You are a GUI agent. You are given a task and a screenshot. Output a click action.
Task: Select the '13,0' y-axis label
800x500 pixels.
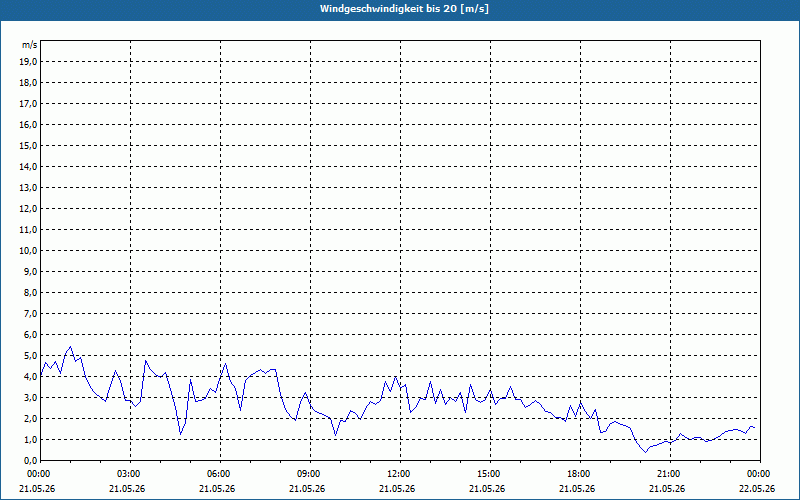pyautogui.click(x=28, y=188)
